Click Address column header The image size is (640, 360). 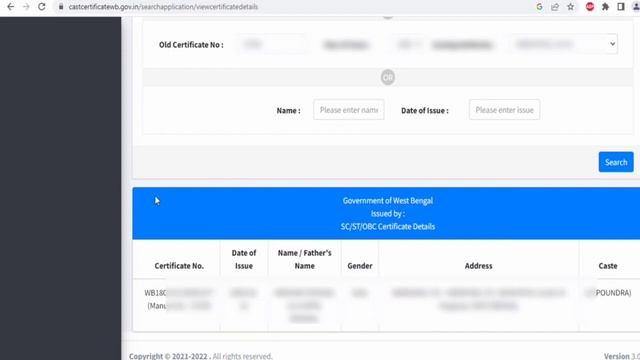tap(478, 266)
